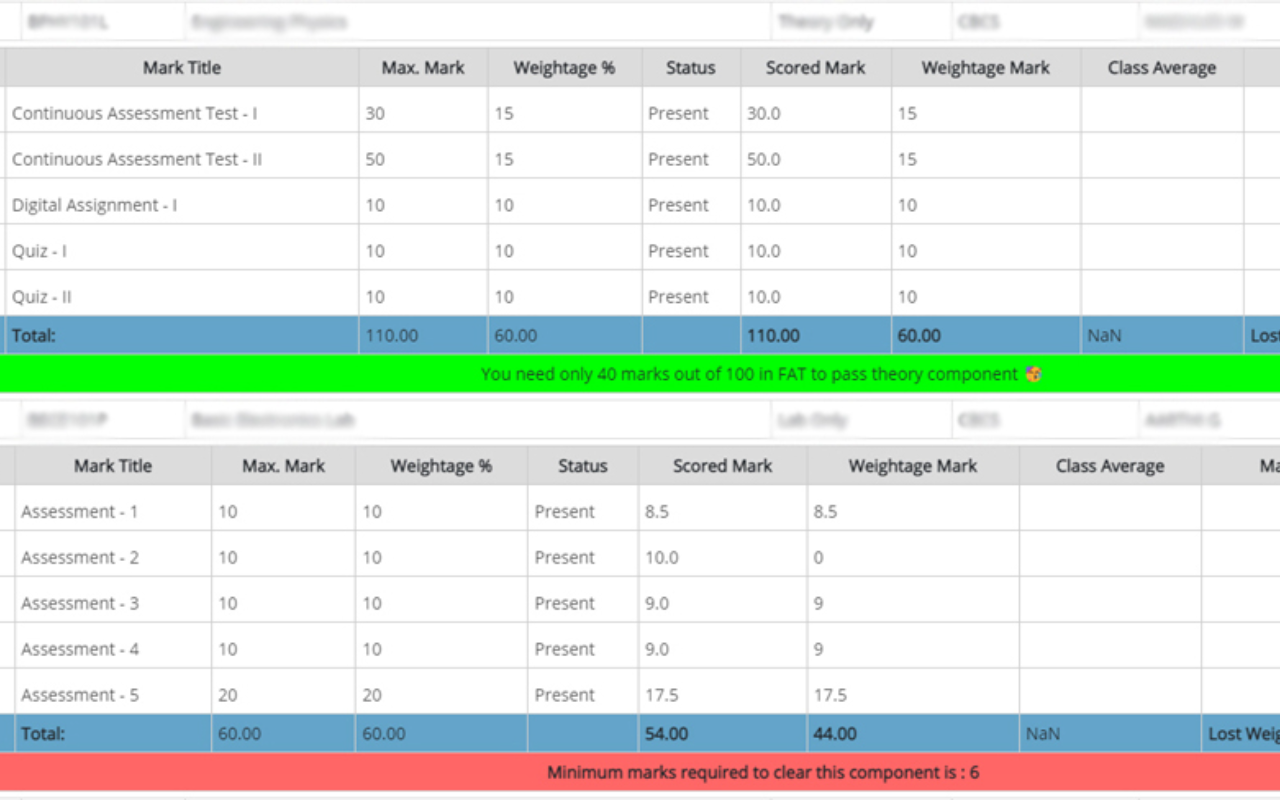Click the 'Quiz - II' mark title
The height and width of the screenshot is (800, 1280).
(42, 298)
